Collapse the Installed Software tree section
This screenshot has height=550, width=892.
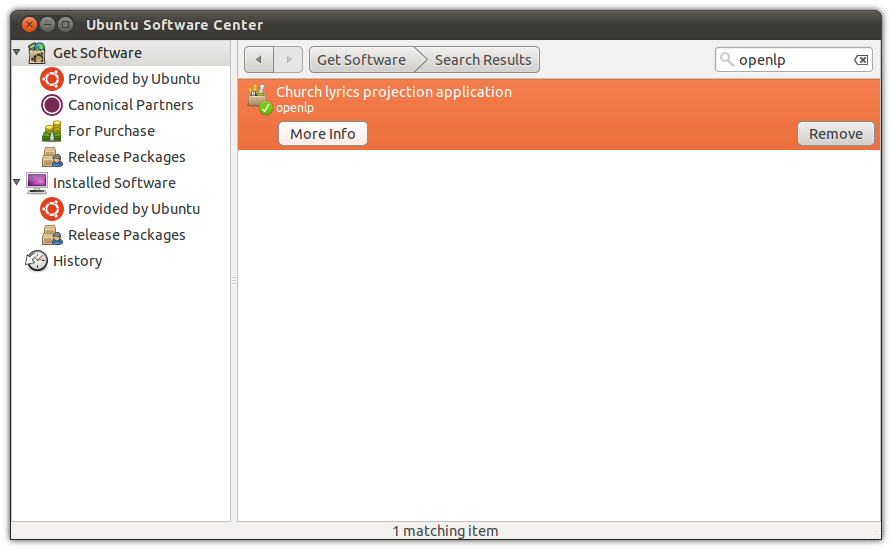(17, 182)
